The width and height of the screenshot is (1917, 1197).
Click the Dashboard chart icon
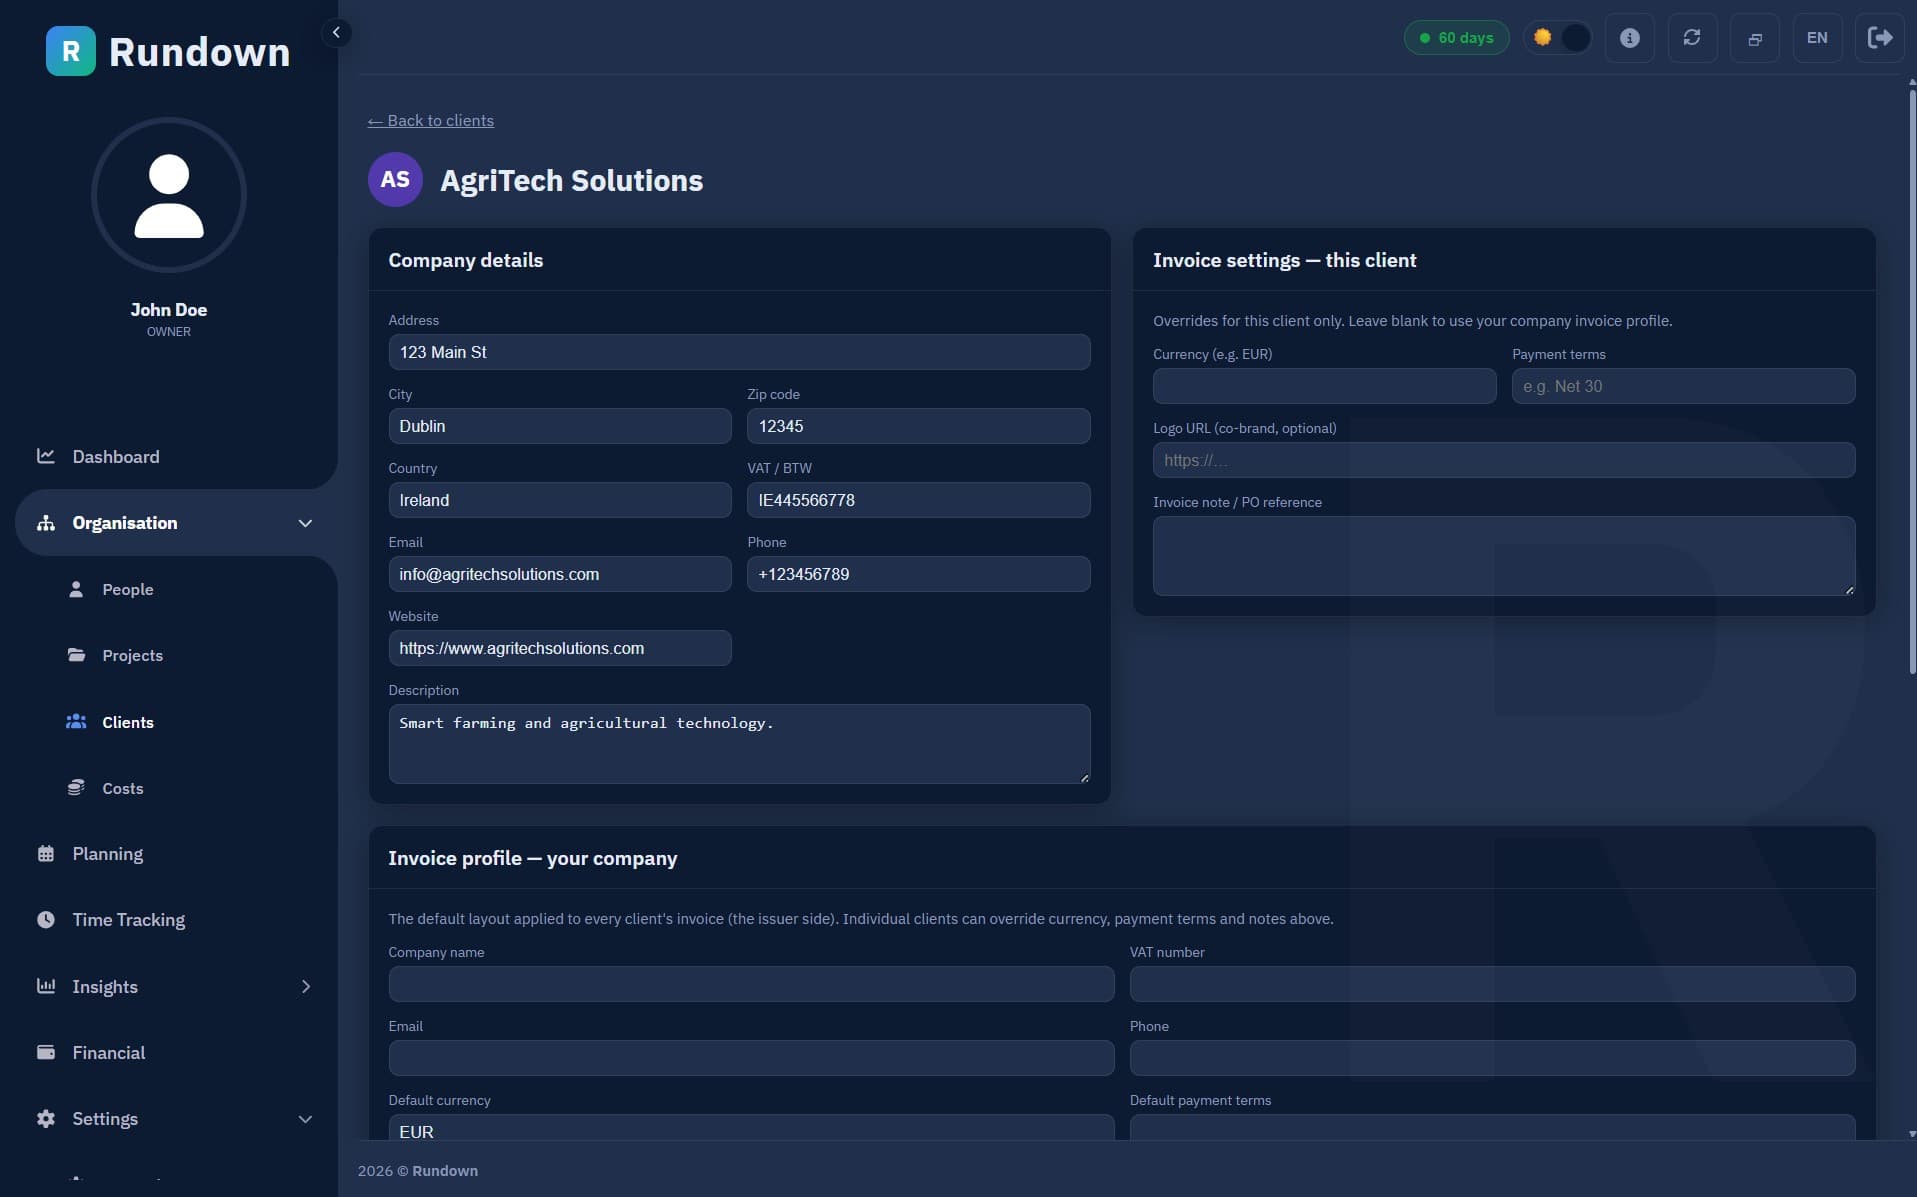coord(46,456)
